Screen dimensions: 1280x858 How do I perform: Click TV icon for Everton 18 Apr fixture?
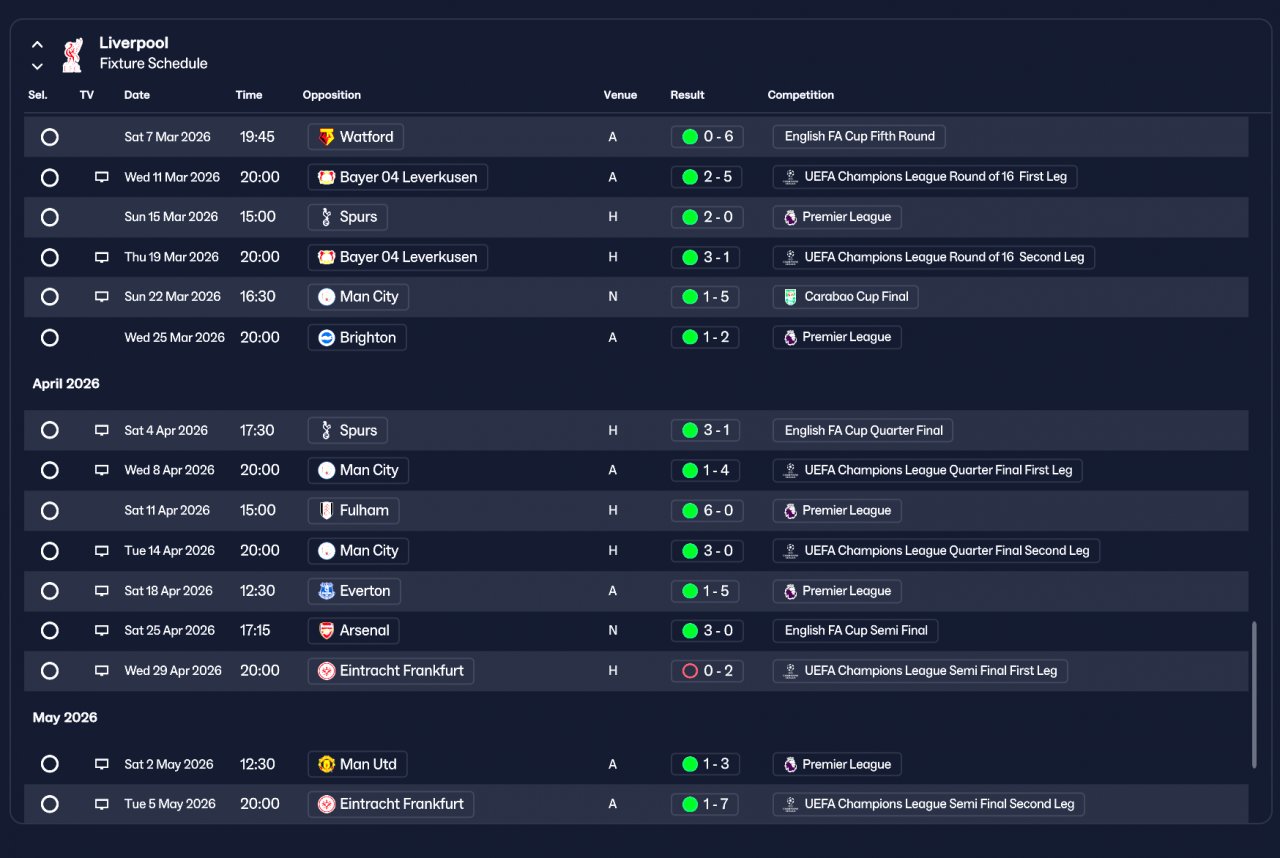click(x=101, y=591)
